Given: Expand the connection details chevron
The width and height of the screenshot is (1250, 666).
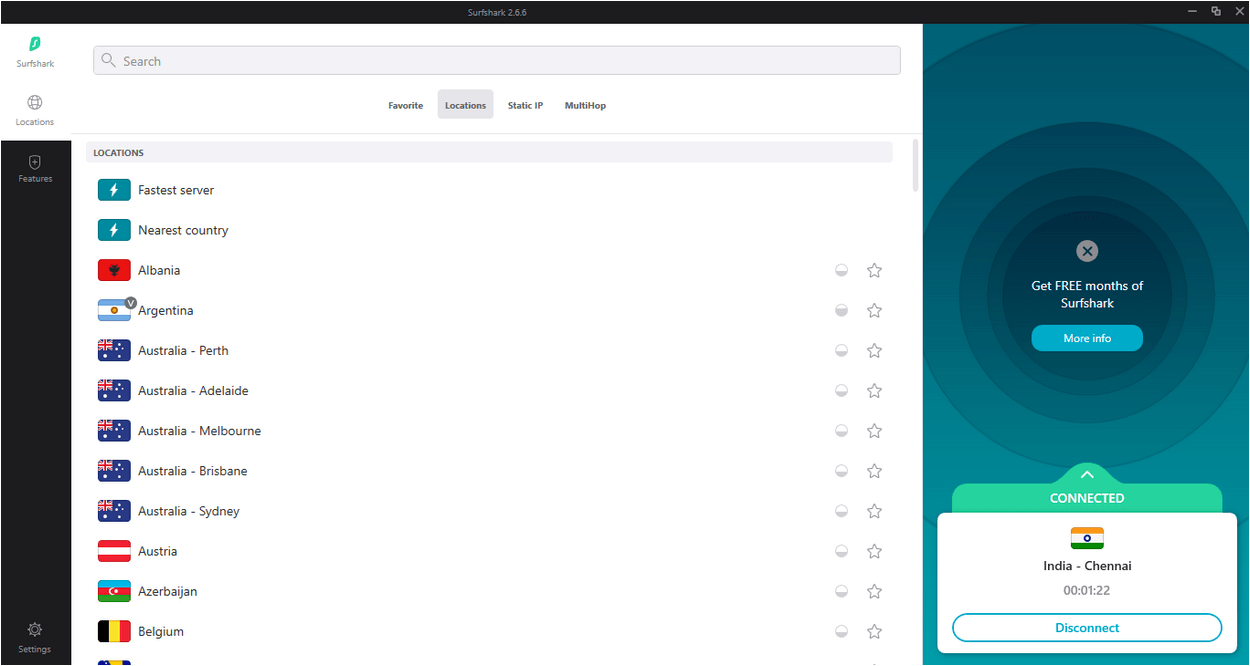Looking at the screenshot, I should 1087,475.
